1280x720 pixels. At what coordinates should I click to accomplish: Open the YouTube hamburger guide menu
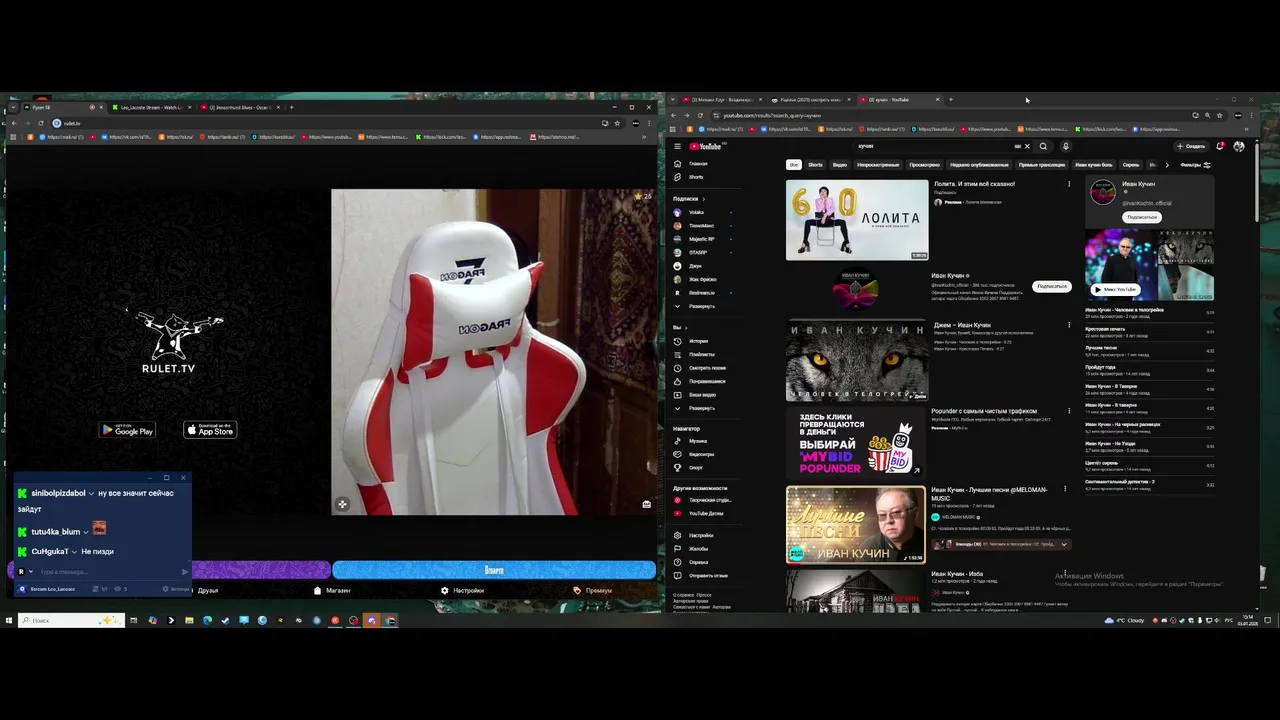tap(677, 146)
